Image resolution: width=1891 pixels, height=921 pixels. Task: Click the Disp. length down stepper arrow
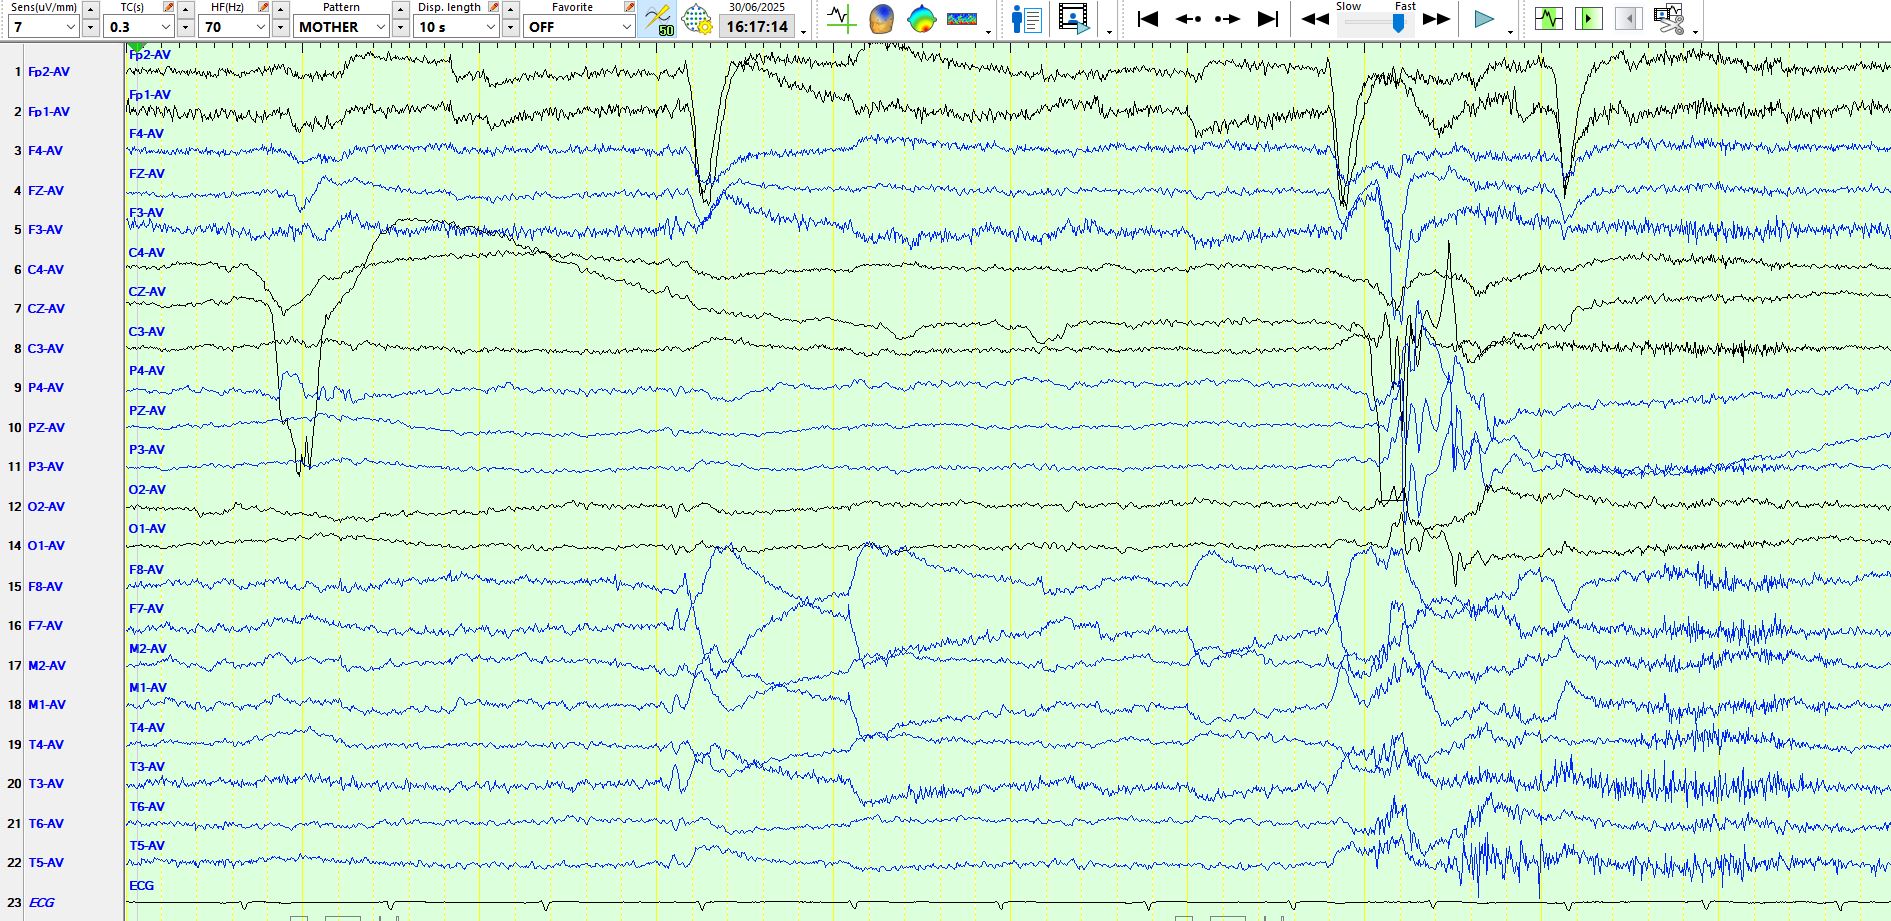510,28
